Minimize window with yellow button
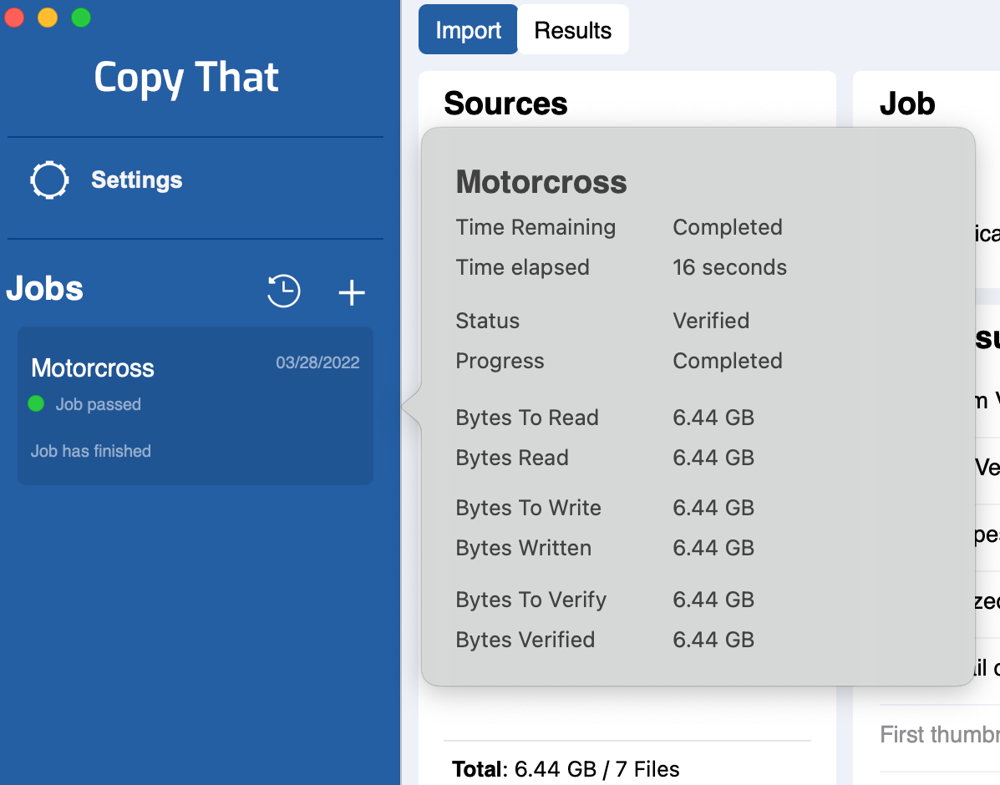 (47, 17)
